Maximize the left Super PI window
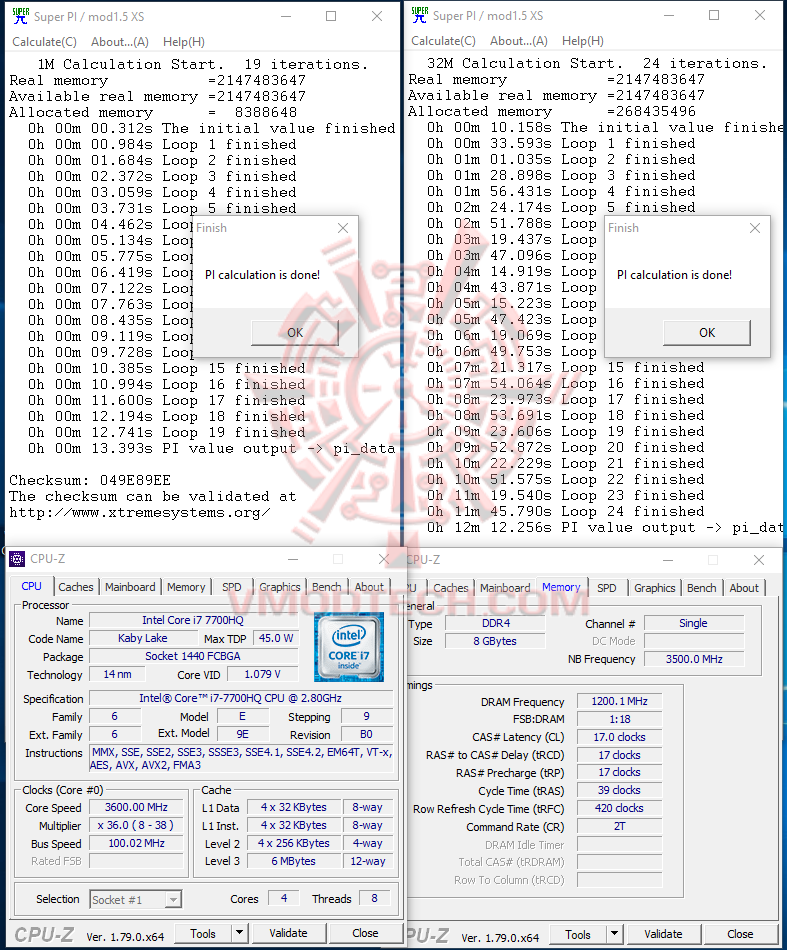 331,16
